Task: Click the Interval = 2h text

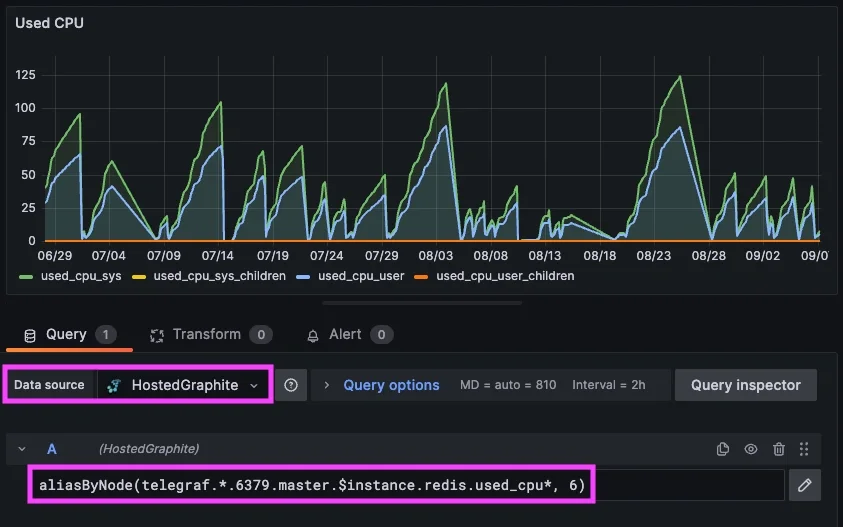Action: click(609, 385)
